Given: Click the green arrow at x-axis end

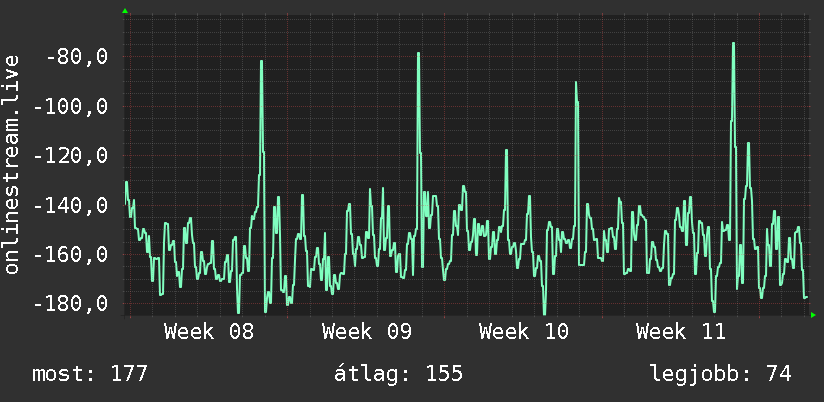Looking at the screenshot, I should coord(813,315).
